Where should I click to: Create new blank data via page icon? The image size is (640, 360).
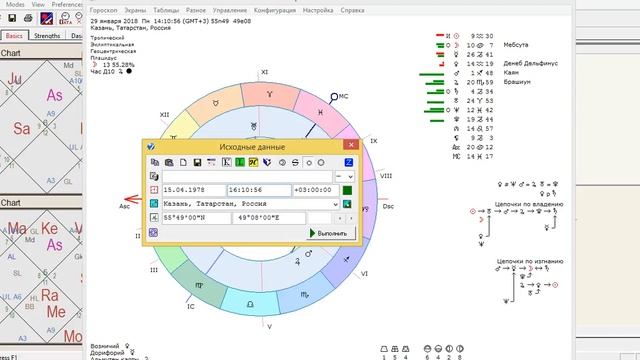click(183, 162)
